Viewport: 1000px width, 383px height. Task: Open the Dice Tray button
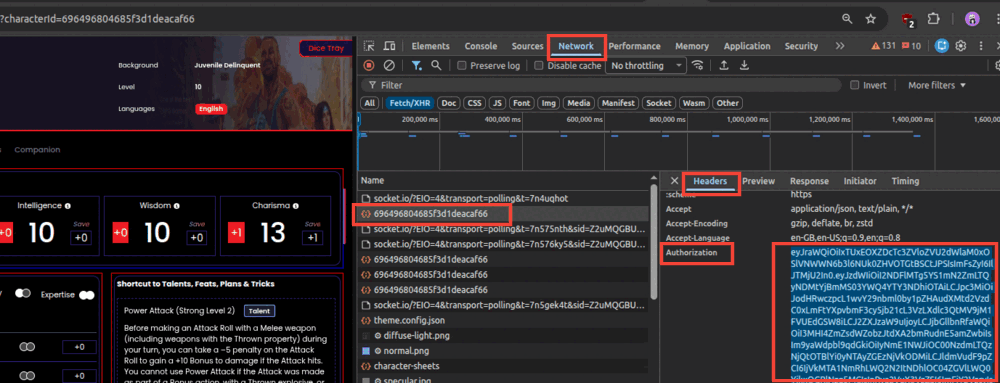coord(326,48)
